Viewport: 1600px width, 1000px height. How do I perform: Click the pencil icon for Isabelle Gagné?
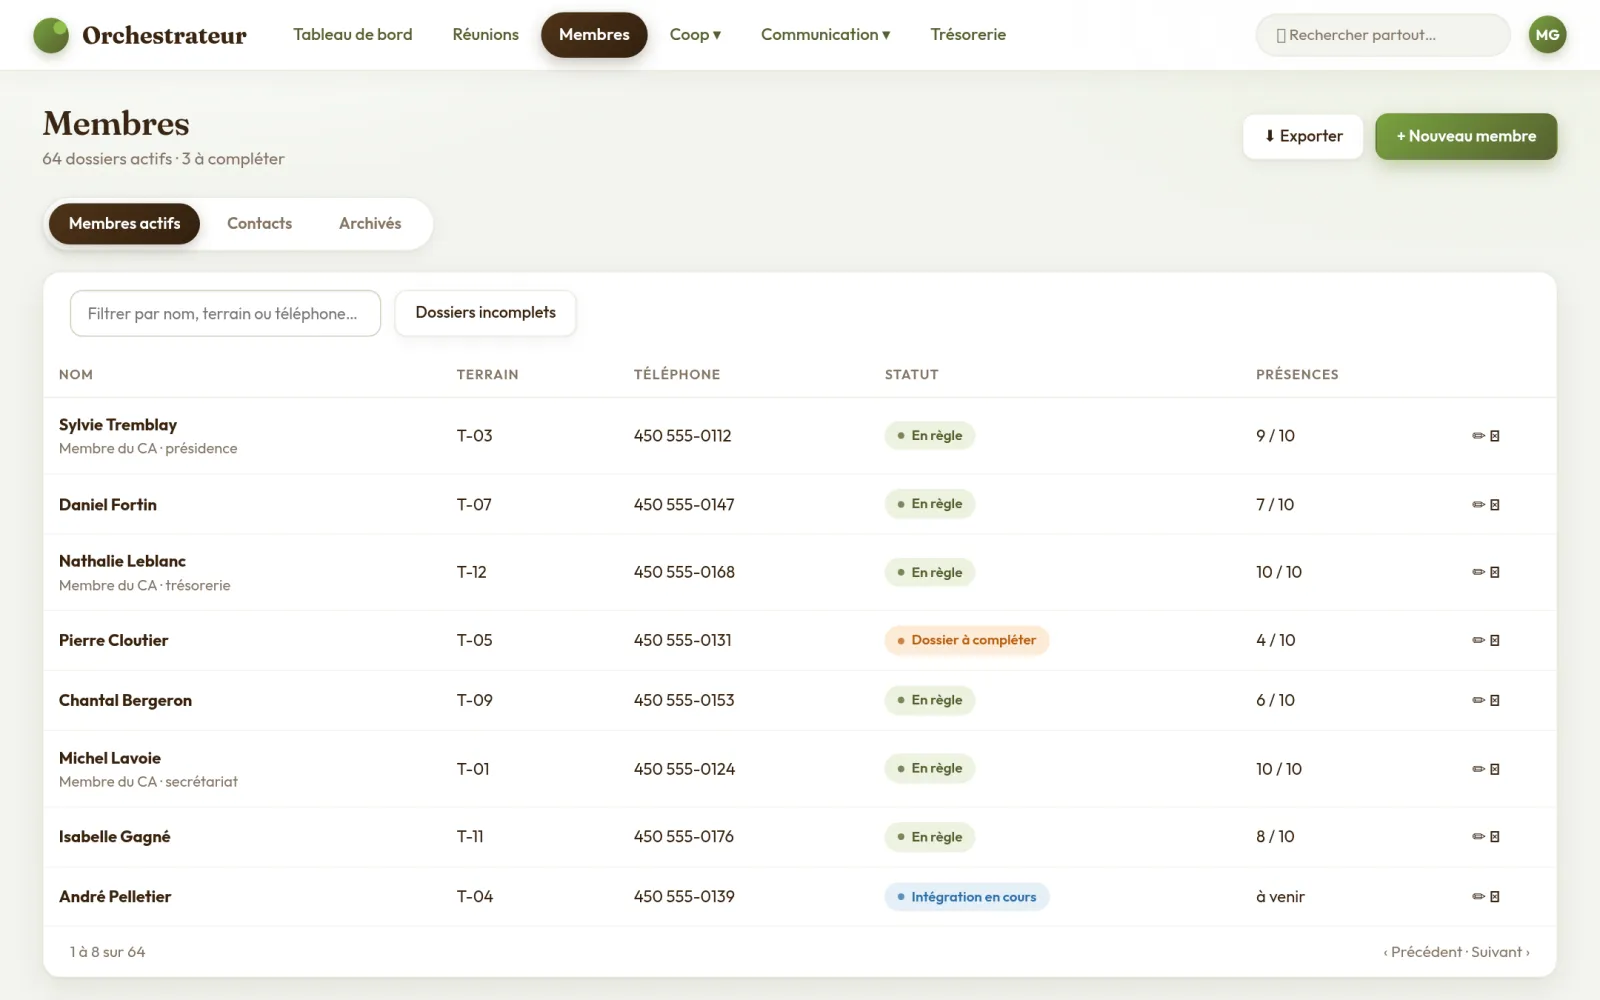pyautogui.click(x=1478, y=837)
